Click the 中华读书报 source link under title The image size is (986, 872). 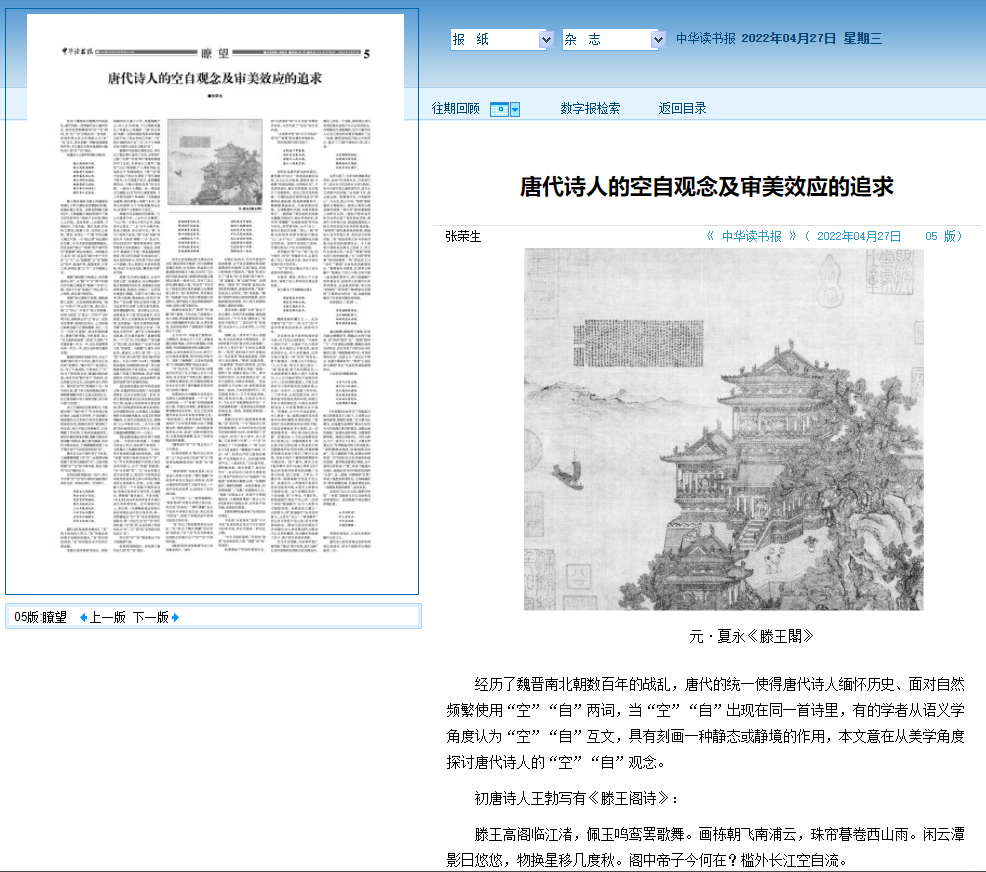752,236
